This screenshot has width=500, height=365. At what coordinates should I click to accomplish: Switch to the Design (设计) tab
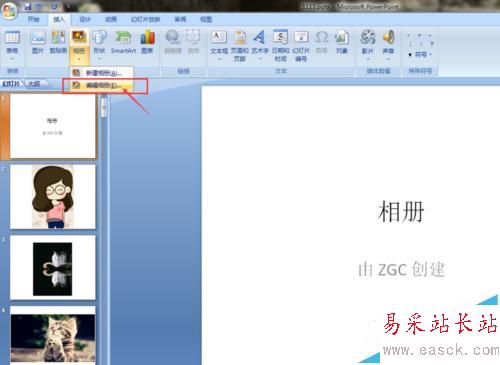click(85, 19)
